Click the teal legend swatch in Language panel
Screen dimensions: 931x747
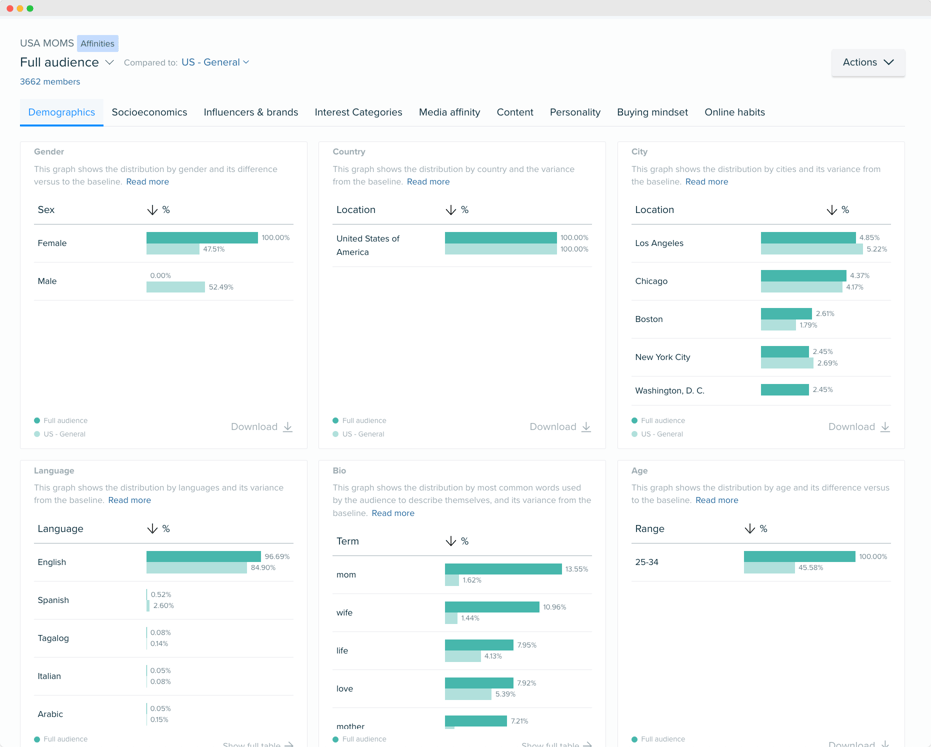36,739
